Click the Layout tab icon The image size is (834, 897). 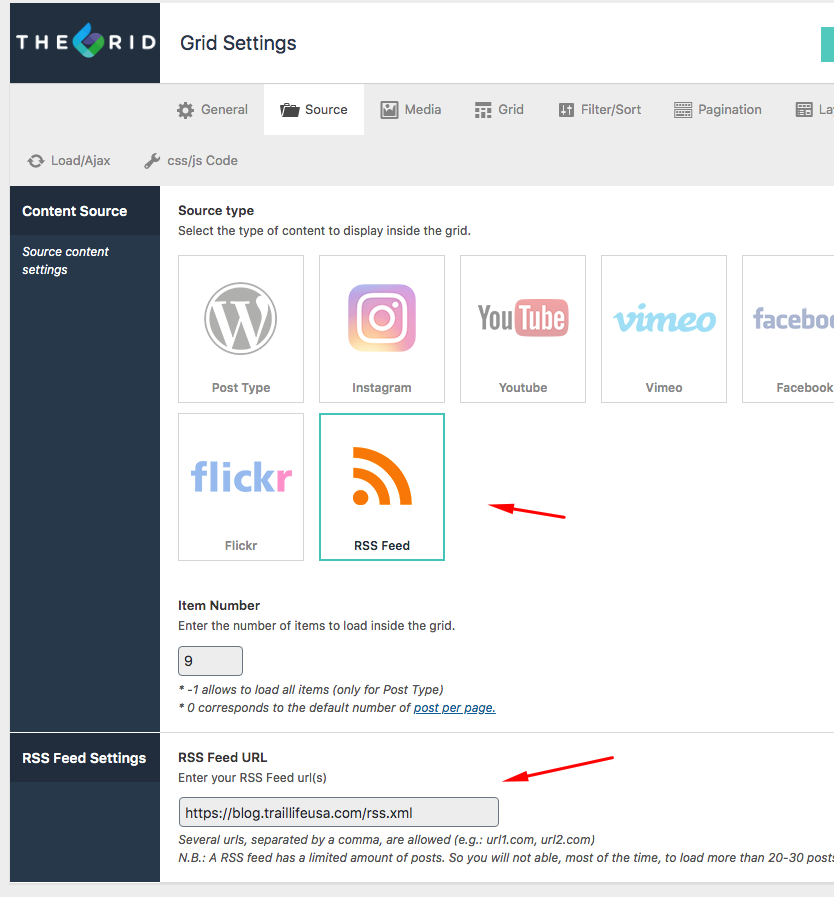click(804, 110)
